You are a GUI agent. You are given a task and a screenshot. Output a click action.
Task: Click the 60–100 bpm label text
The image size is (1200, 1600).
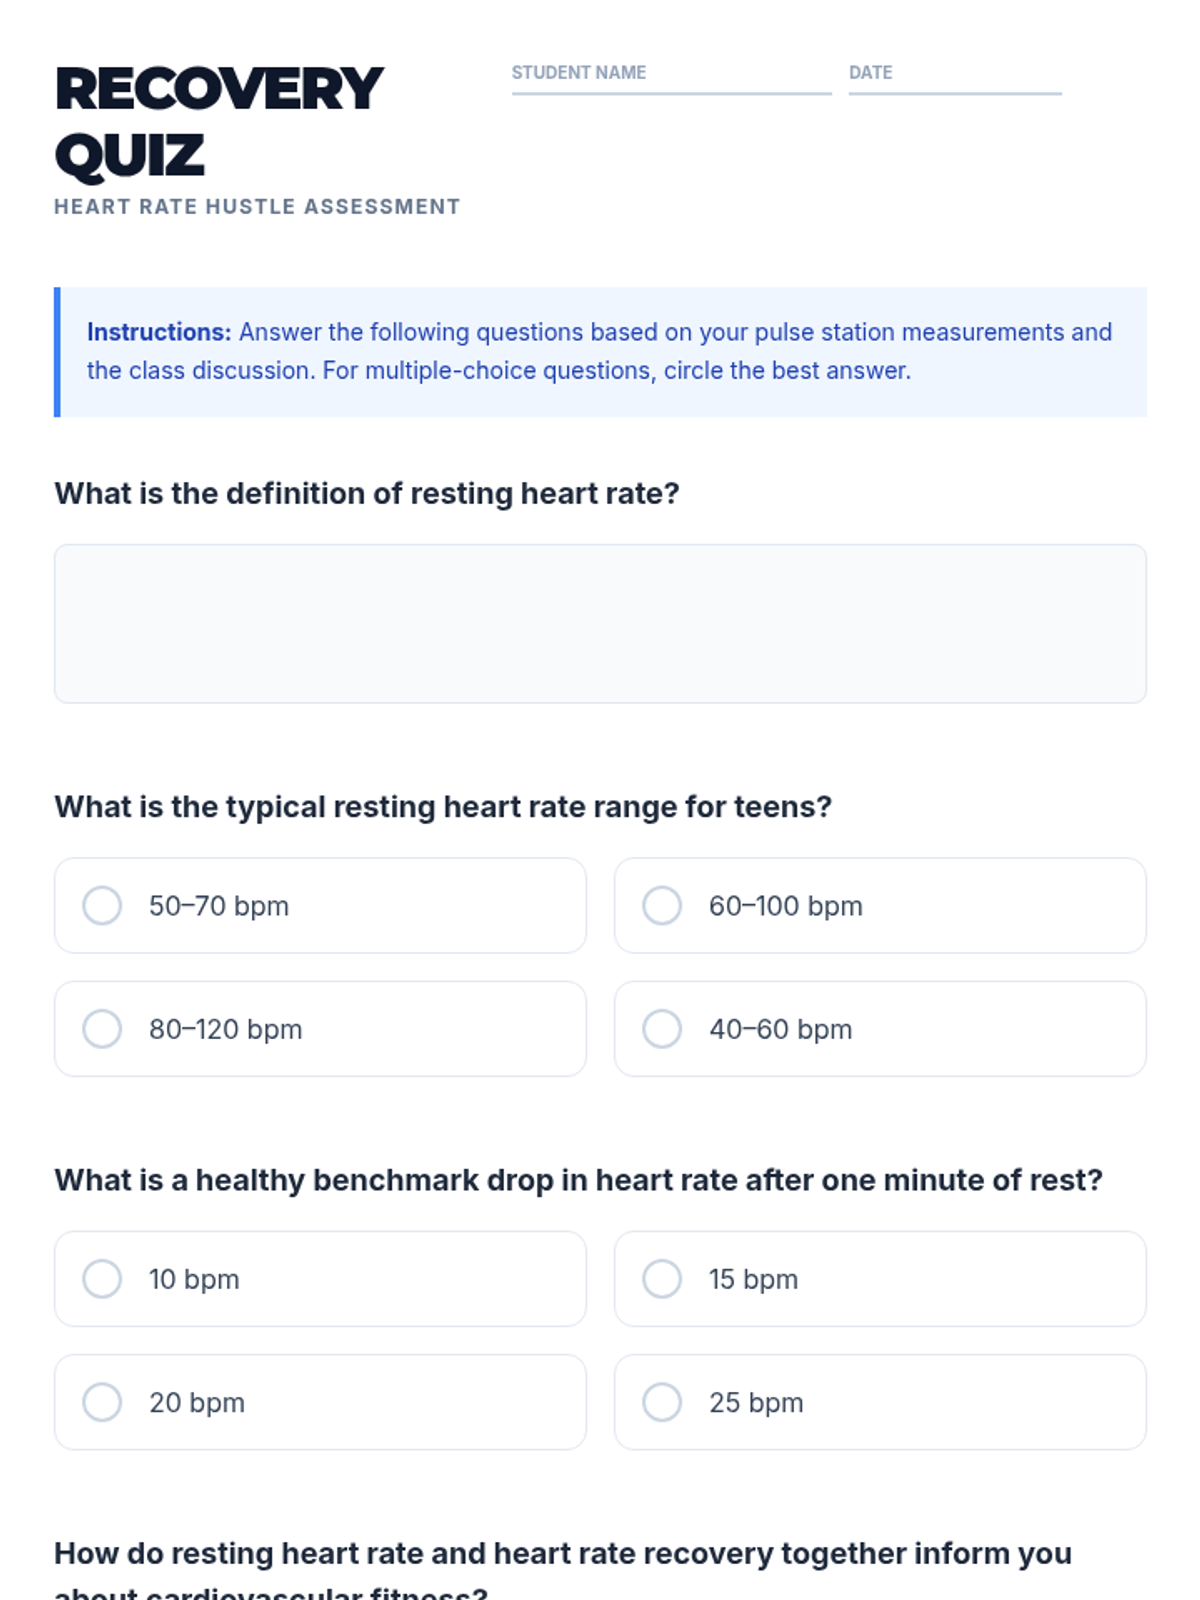pos(786,906)
